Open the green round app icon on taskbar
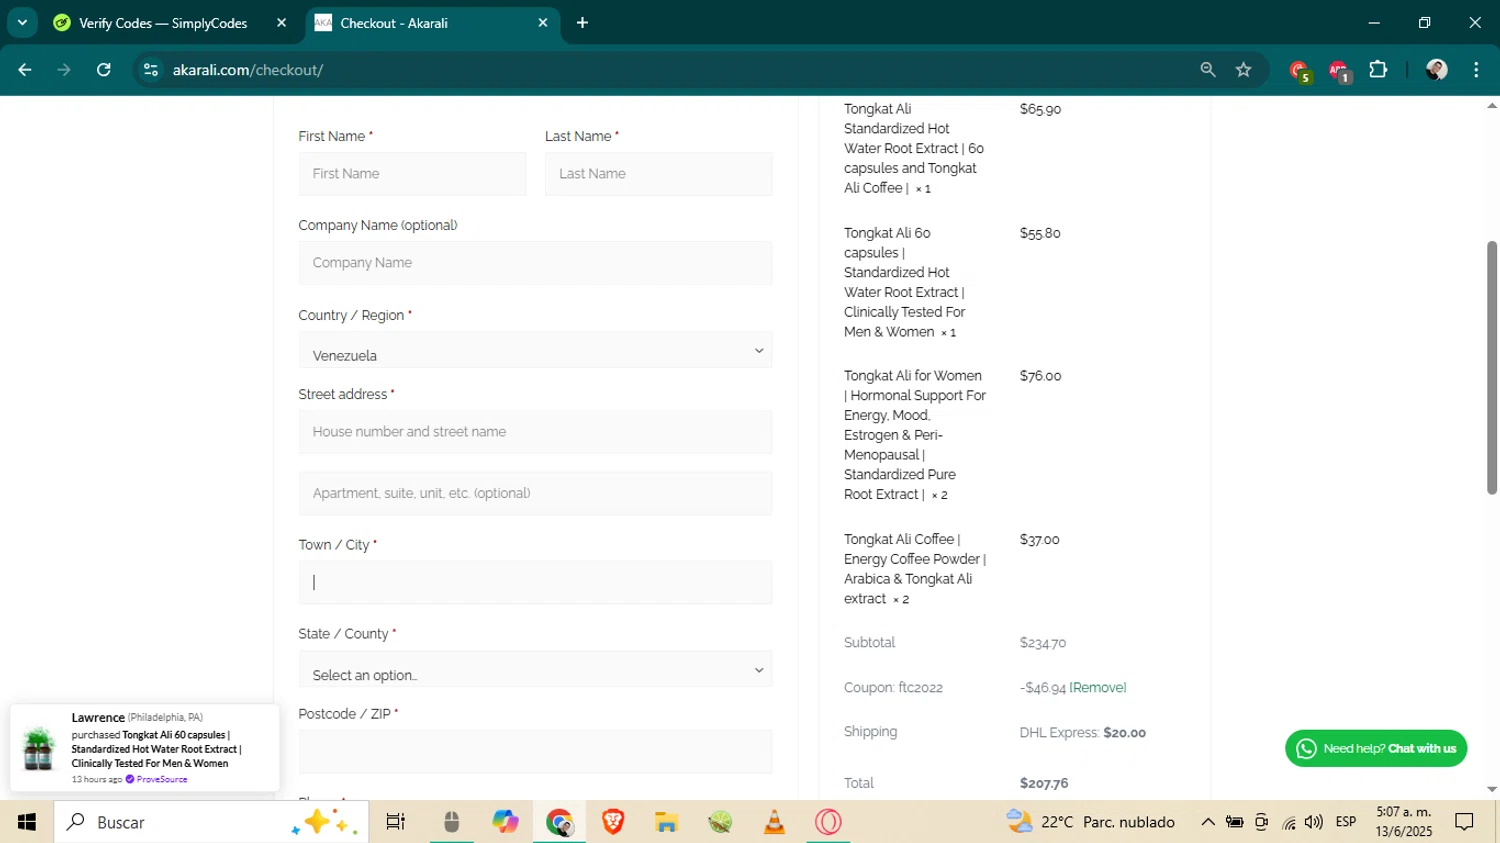Viewport: 1500px width, 843px height. [x=720, y=822]
